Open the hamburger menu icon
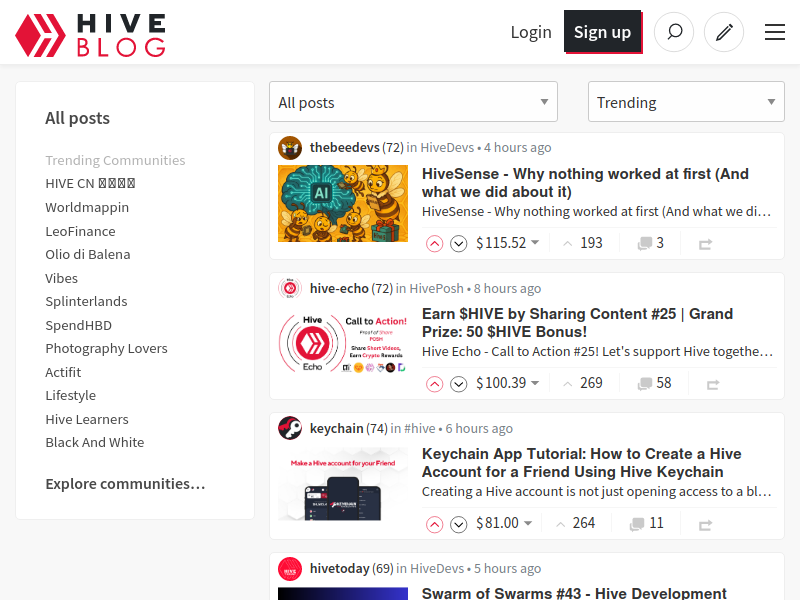 tap(774, 32)
